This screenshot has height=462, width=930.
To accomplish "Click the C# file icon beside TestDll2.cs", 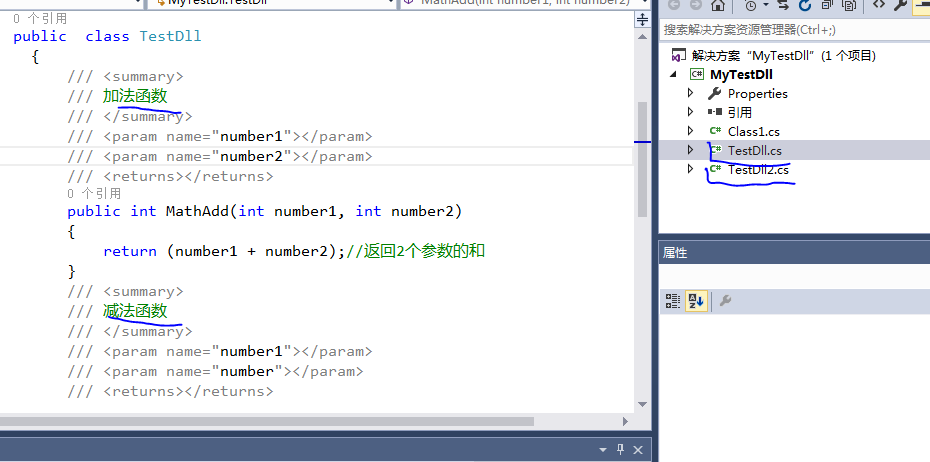I will [715, 169].
